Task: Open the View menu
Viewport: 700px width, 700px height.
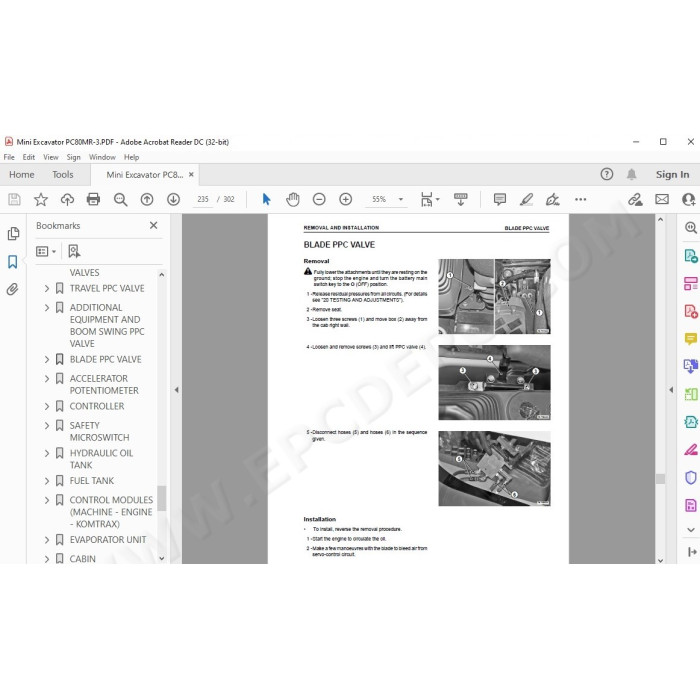Action: tap(50, 157)
